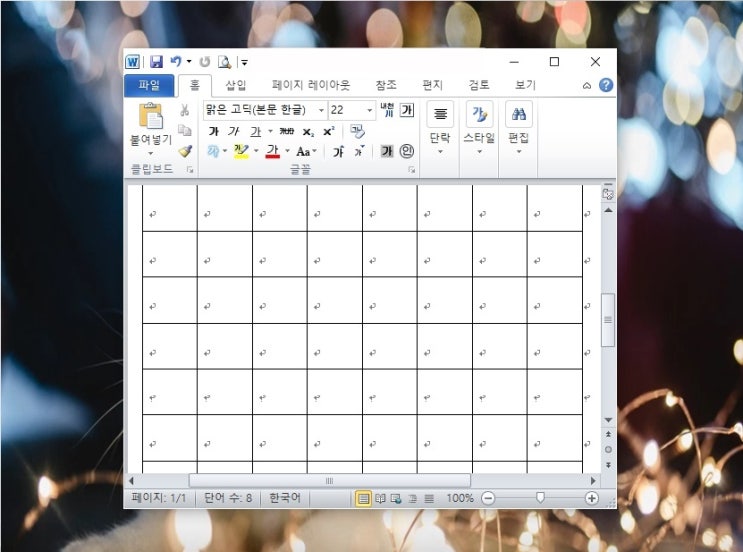Expand the Customize Quick Access Toolbar arrow
743x552 pixels.
(x=245, y=62)
